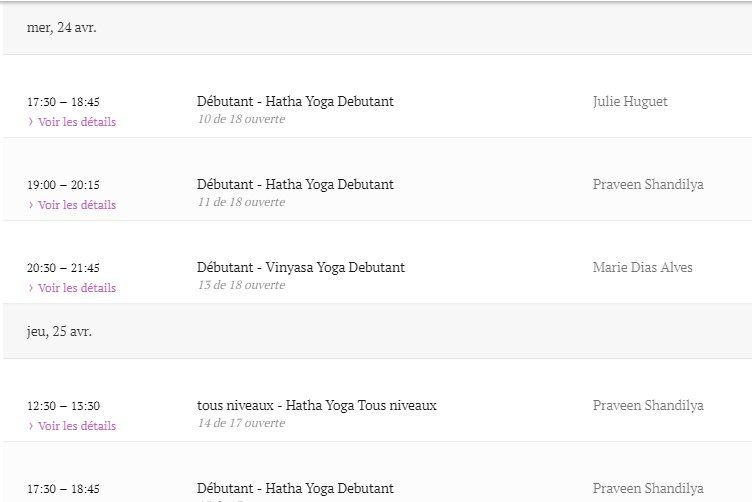Viewport: 752px width, 502px height.
Task: Select Praveen Shandilya on Thursday's 17:30 class
Action: pos(648,489)
